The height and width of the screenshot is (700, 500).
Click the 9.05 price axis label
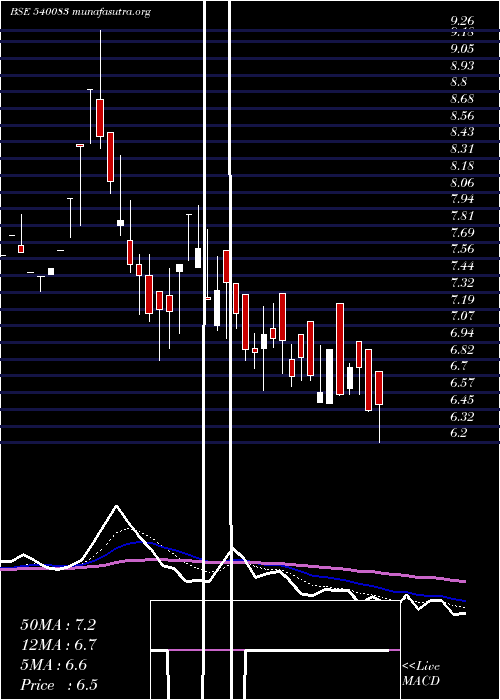462,49
